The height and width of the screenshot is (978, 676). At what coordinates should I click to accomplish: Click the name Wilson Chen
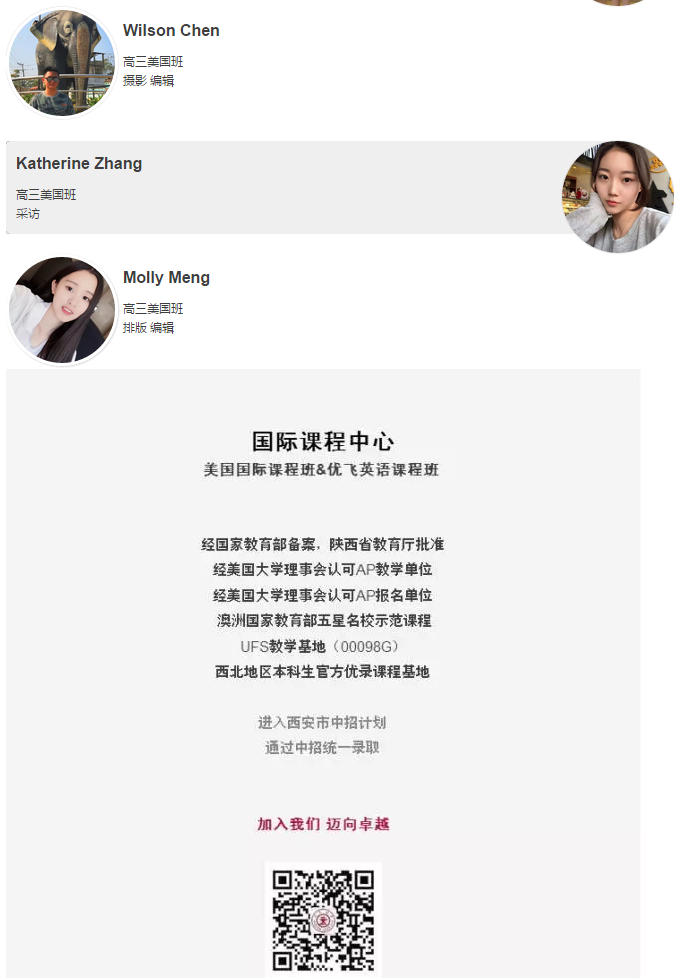pyautogui.click(x=171, y=31)
